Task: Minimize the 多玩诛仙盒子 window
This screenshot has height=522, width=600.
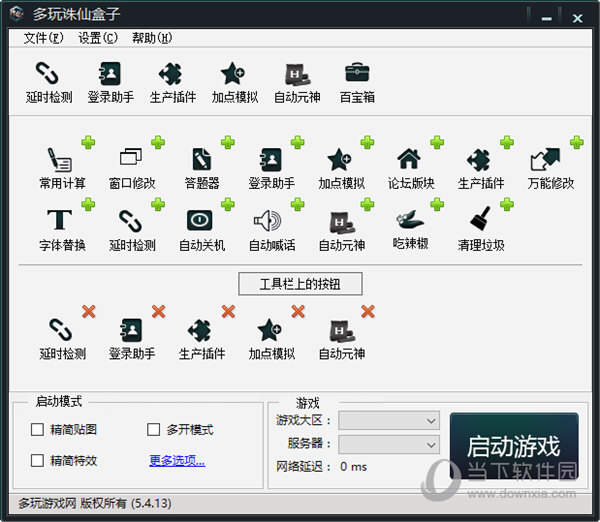Action: pyautogui.click(x=547, y=18)
